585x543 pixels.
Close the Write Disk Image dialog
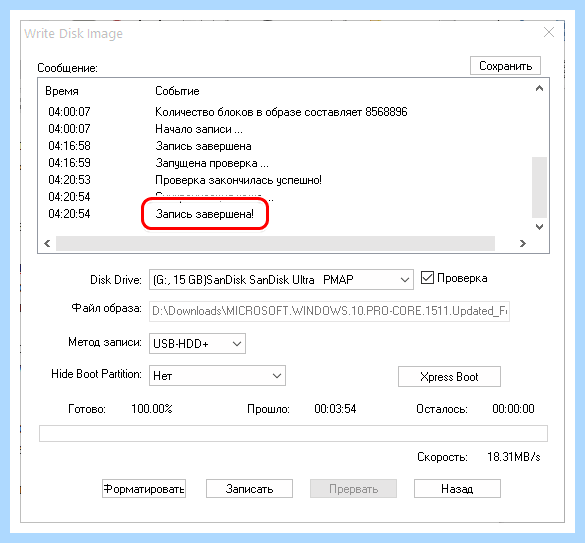(x=549, y=32)
